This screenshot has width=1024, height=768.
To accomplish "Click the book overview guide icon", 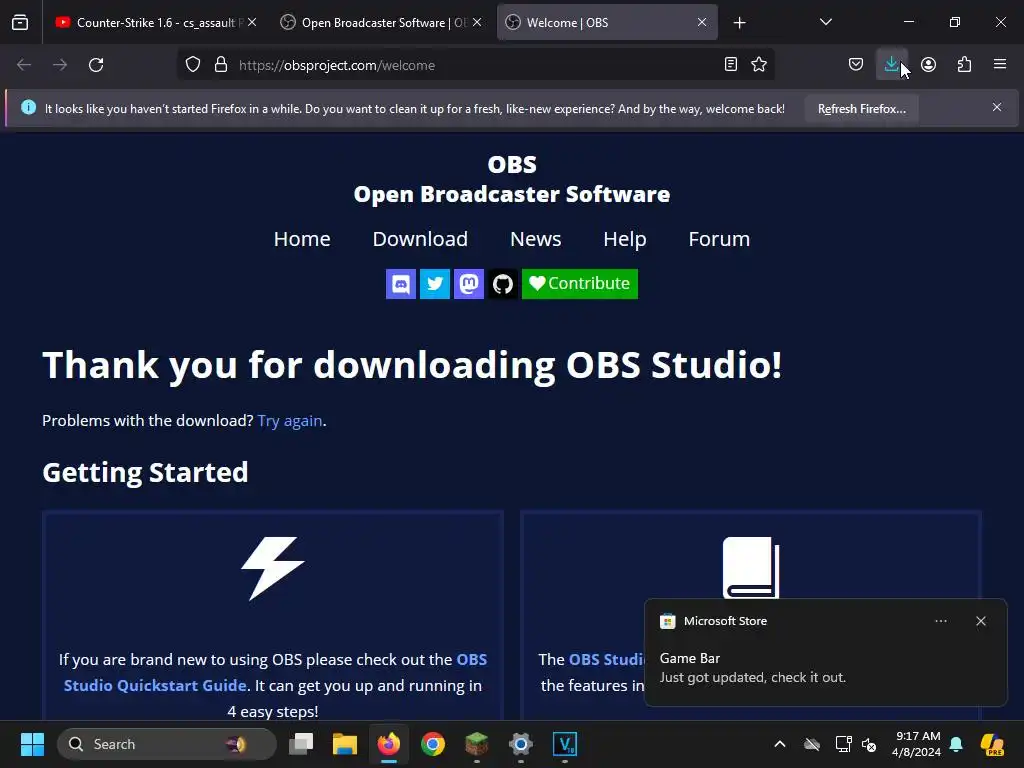I will click(x=751, y=568).
